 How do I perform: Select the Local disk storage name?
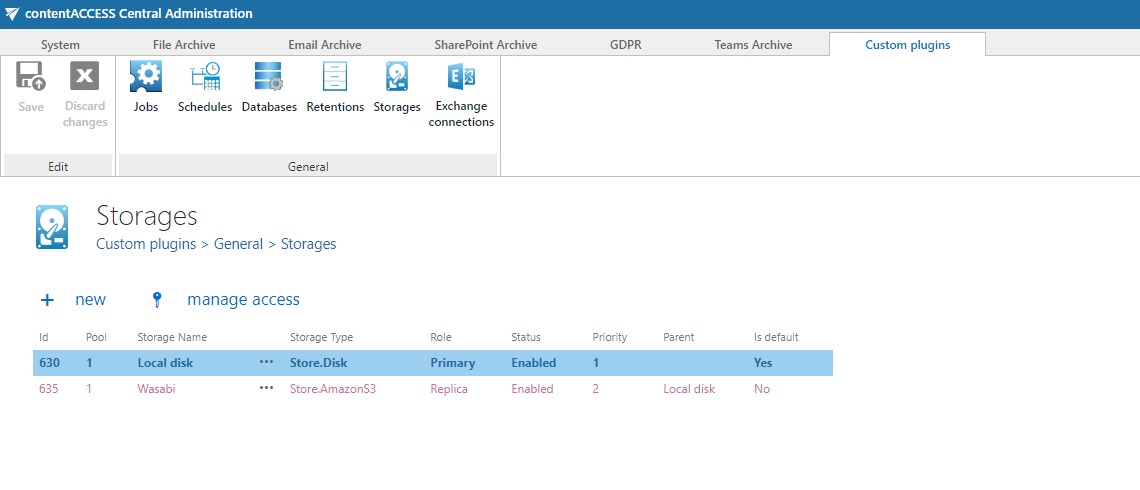coord(165,363)
